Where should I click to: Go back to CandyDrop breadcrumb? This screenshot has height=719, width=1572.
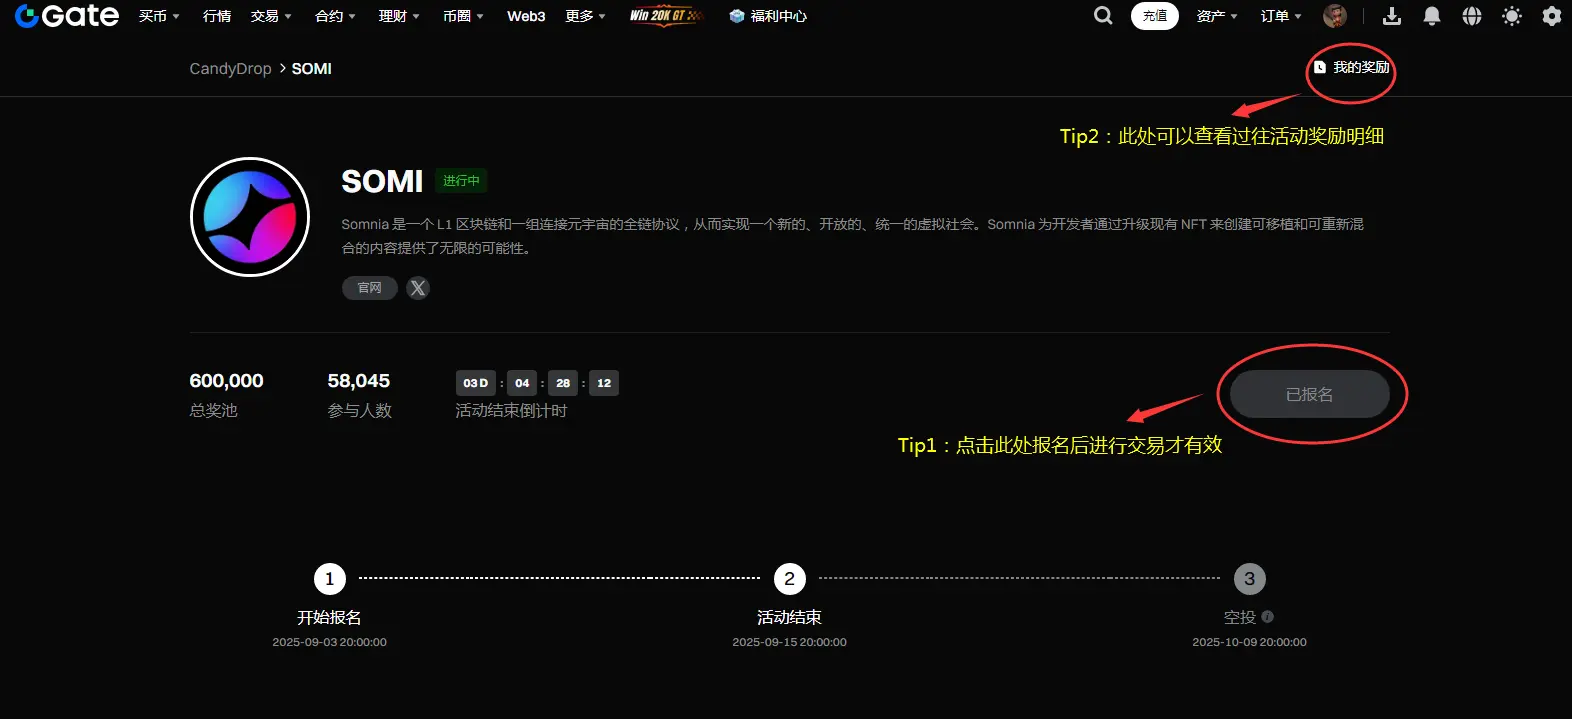[230, 68]
